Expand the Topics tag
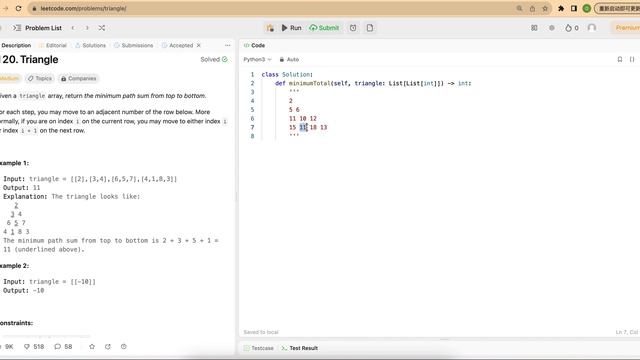 click(x=40, y=78)
